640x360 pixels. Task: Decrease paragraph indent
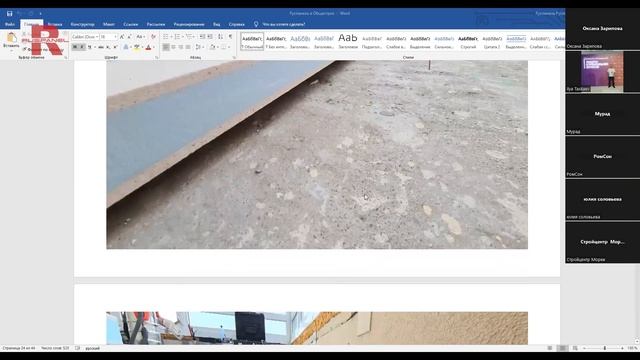click(202, 37)
